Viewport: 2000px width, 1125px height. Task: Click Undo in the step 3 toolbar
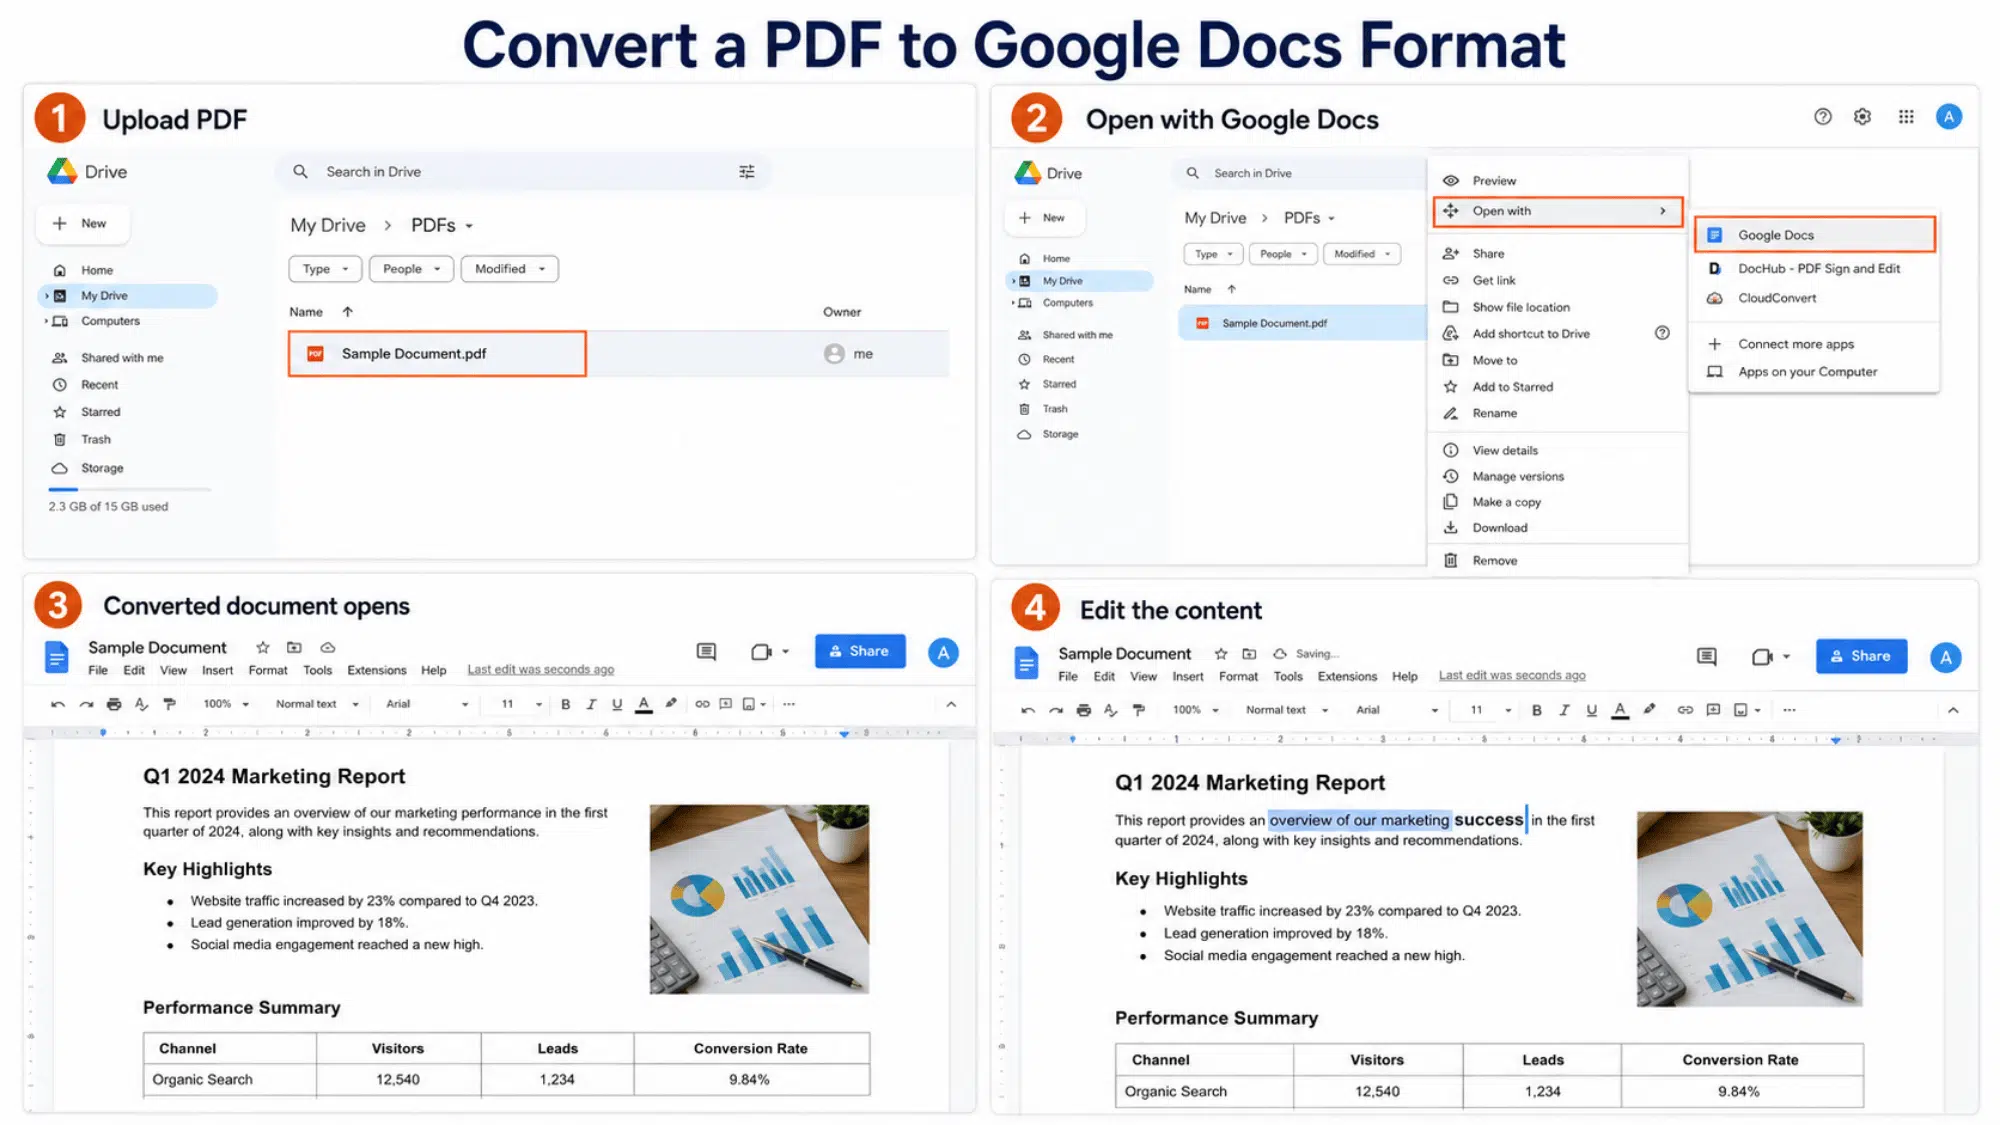58,705
